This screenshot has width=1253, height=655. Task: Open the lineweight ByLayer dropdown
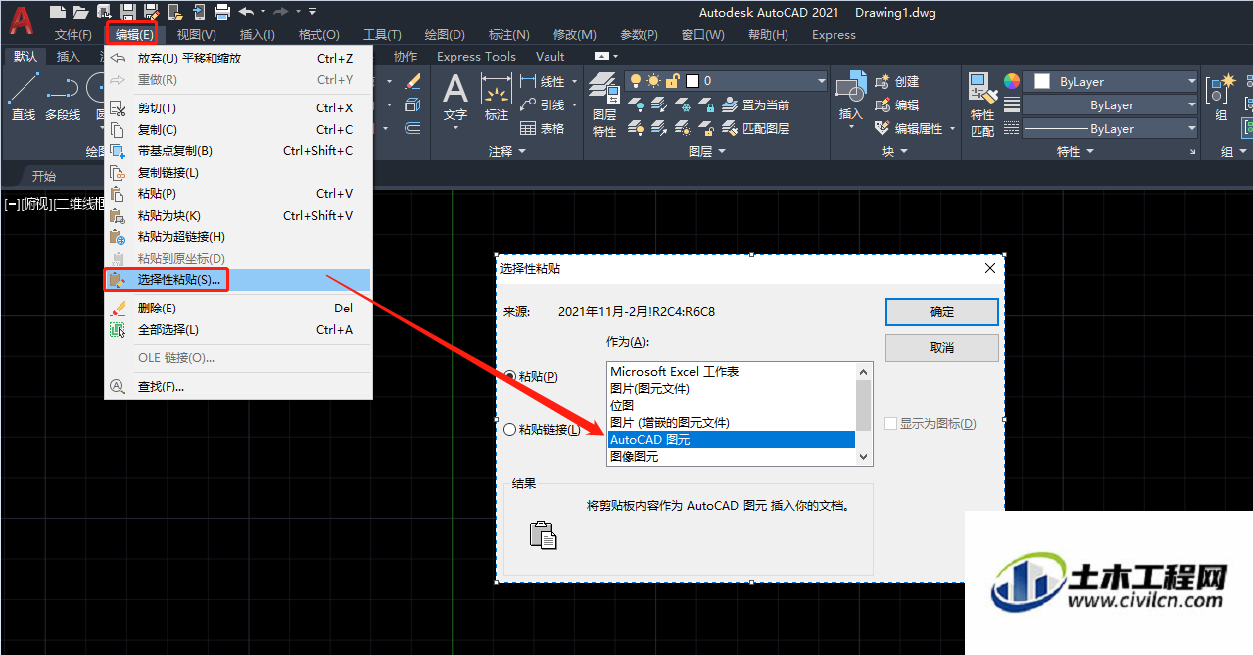tap(1111, 105)
